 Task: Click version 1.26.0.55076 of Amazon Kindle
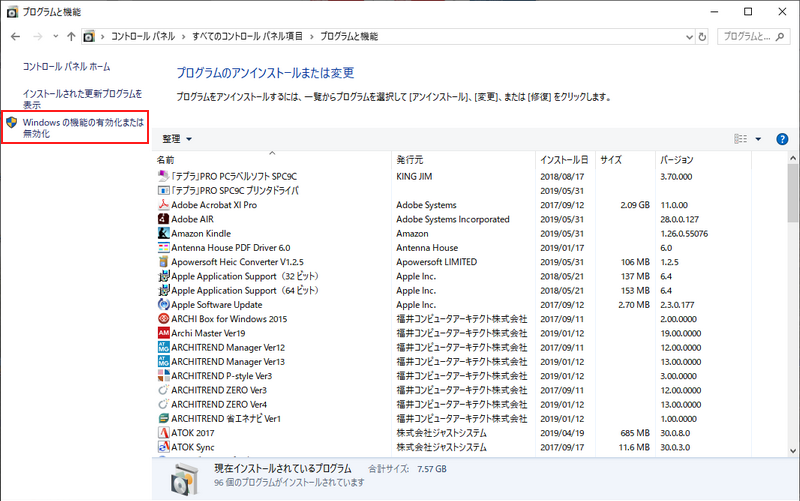pyautogui.click(x=684, y=234)
